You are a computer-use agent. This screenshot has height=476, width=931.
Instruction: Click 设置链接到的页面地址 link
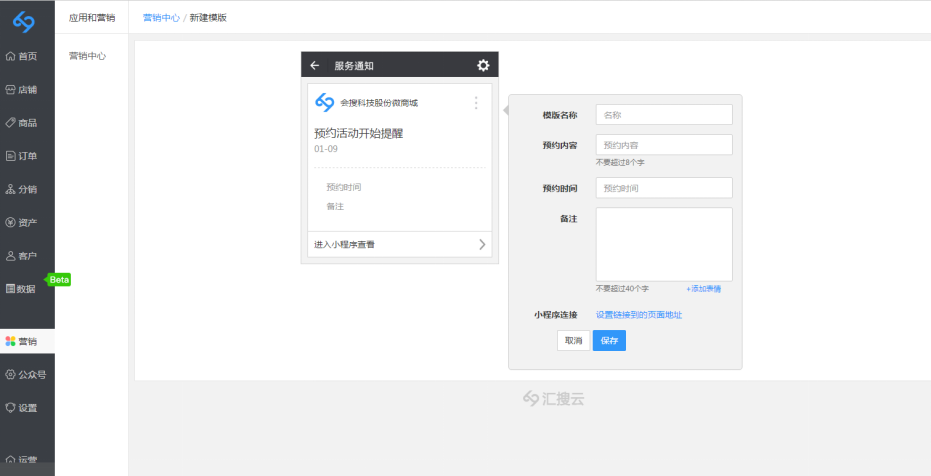(x=639, y=315)
